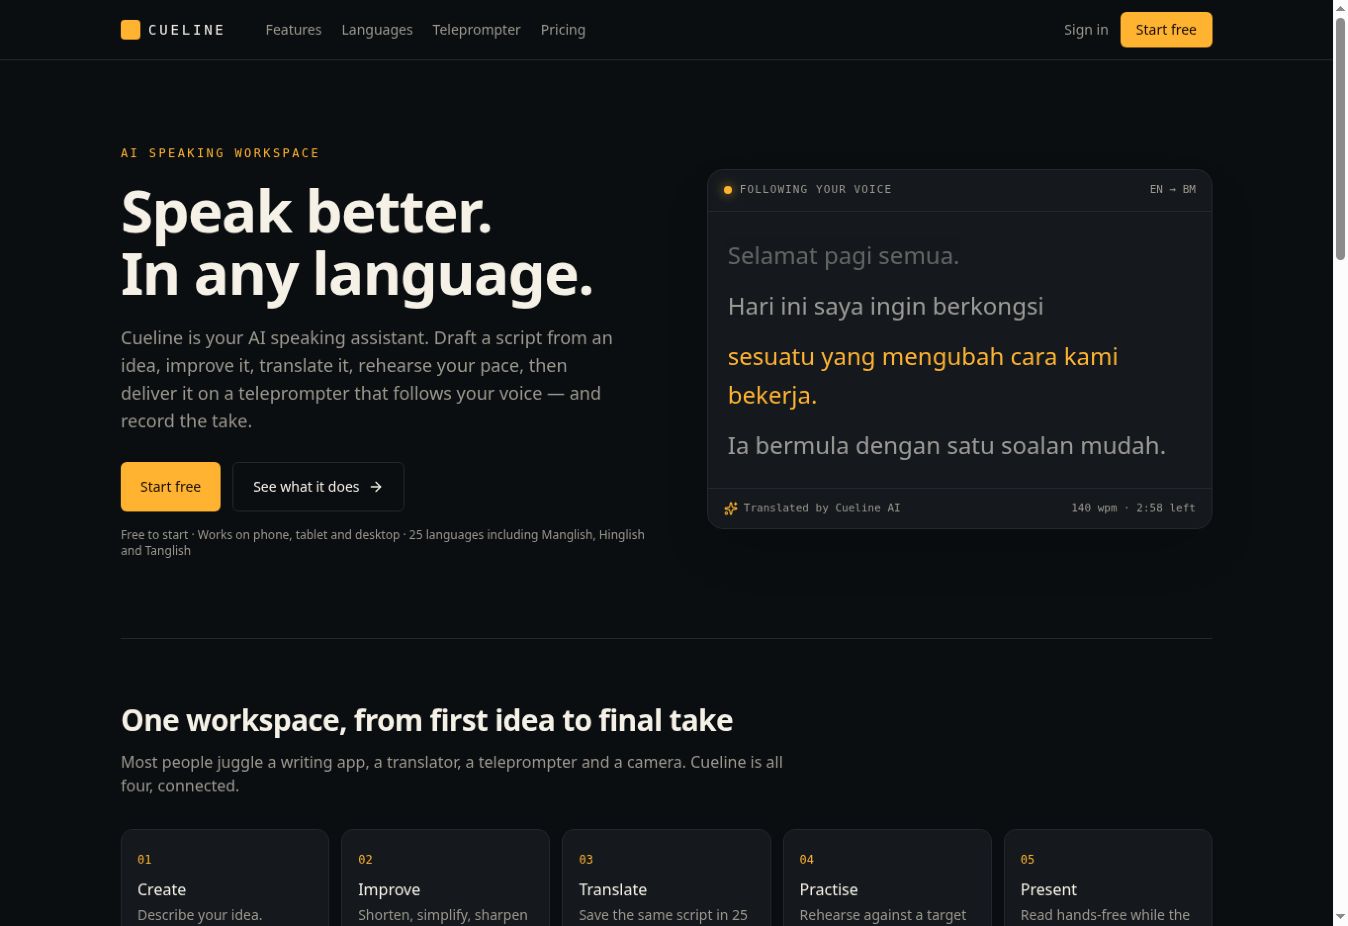Click the 'Translated by Cueline AI' text
The height and width of the screenshot is (926, 1348).
pyautogui.click(x=821, y=508)
